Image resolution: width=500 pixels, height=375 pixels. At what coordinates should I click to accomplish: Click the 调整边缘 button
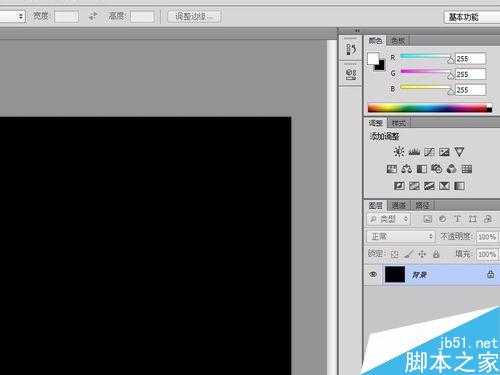click(194, 16)
